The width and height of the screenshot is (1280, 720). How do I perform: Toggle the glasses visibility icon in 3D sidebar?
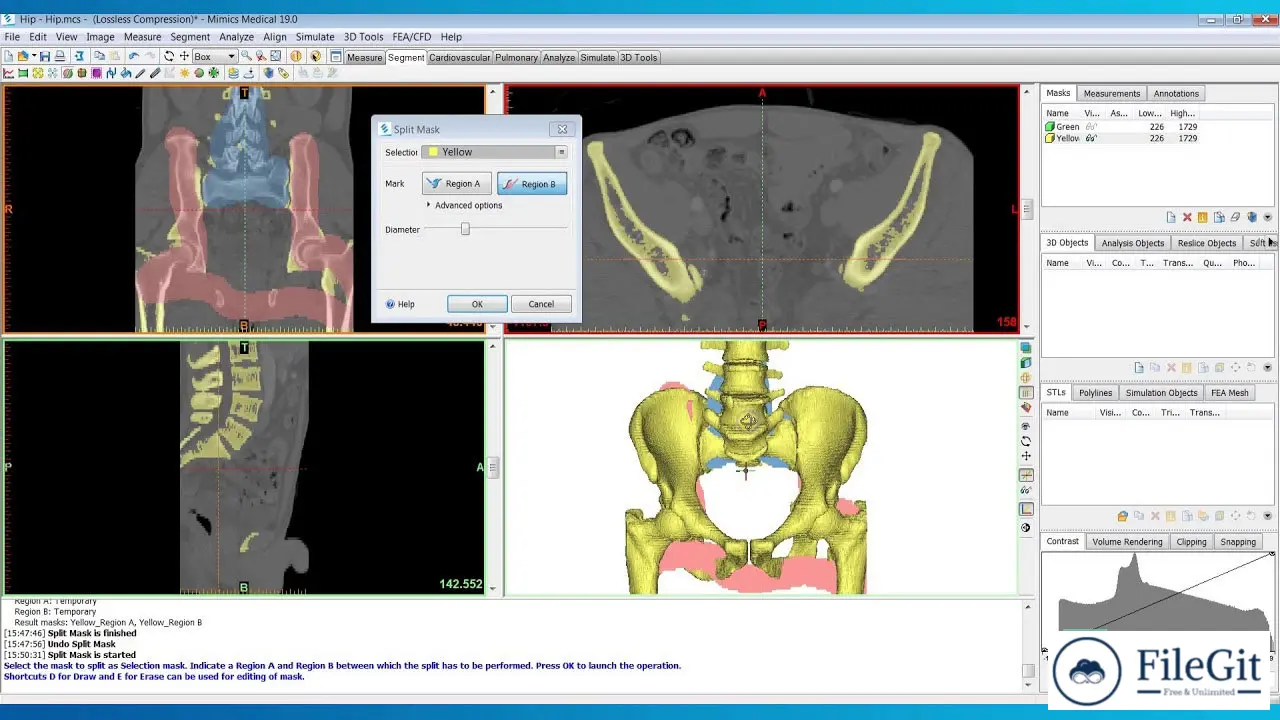1026,490
